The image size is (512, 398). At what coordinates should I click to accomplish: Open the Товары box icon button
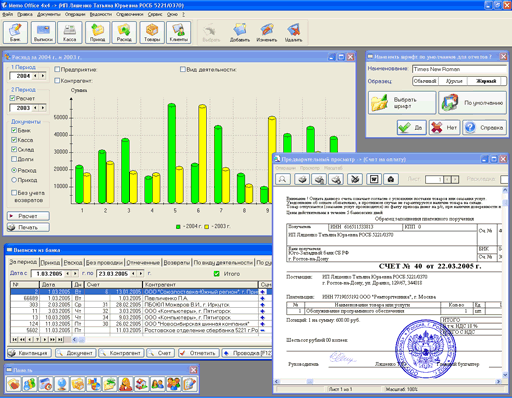152,32
